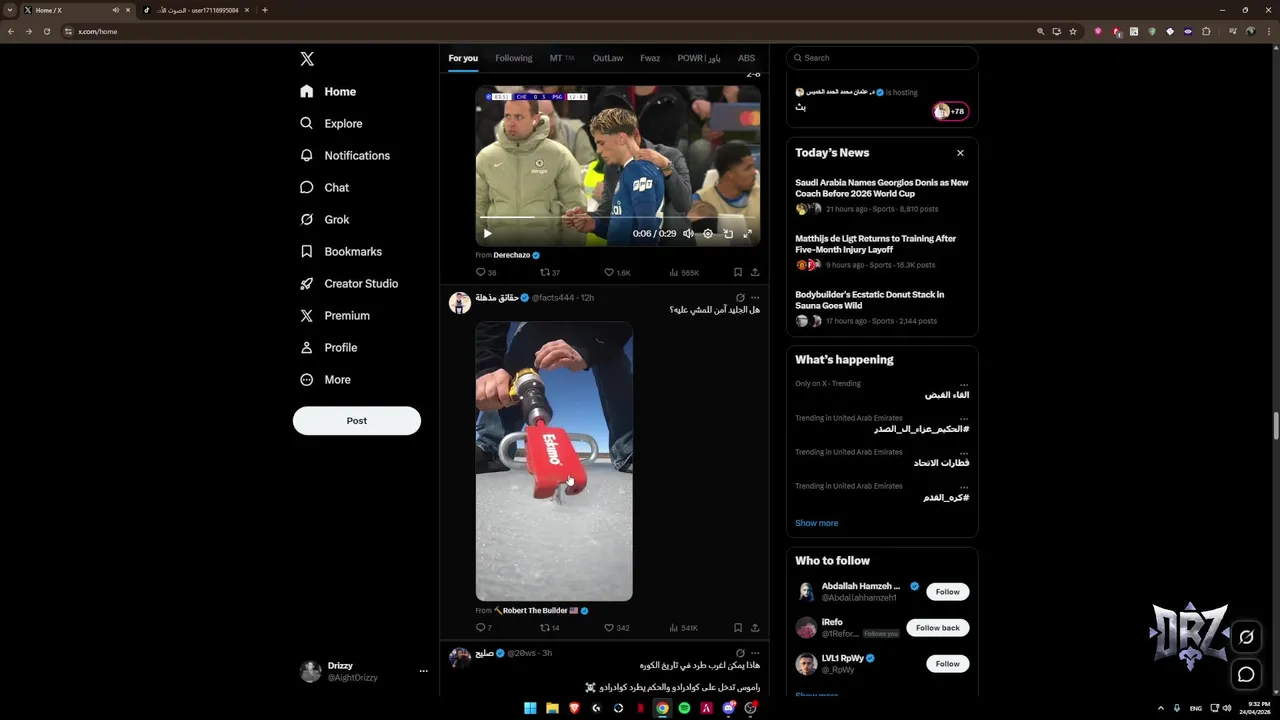Reply to the Derechazo post with 36 replies
This screenshot has width=1280, height=720.
[x=486, y=272]
